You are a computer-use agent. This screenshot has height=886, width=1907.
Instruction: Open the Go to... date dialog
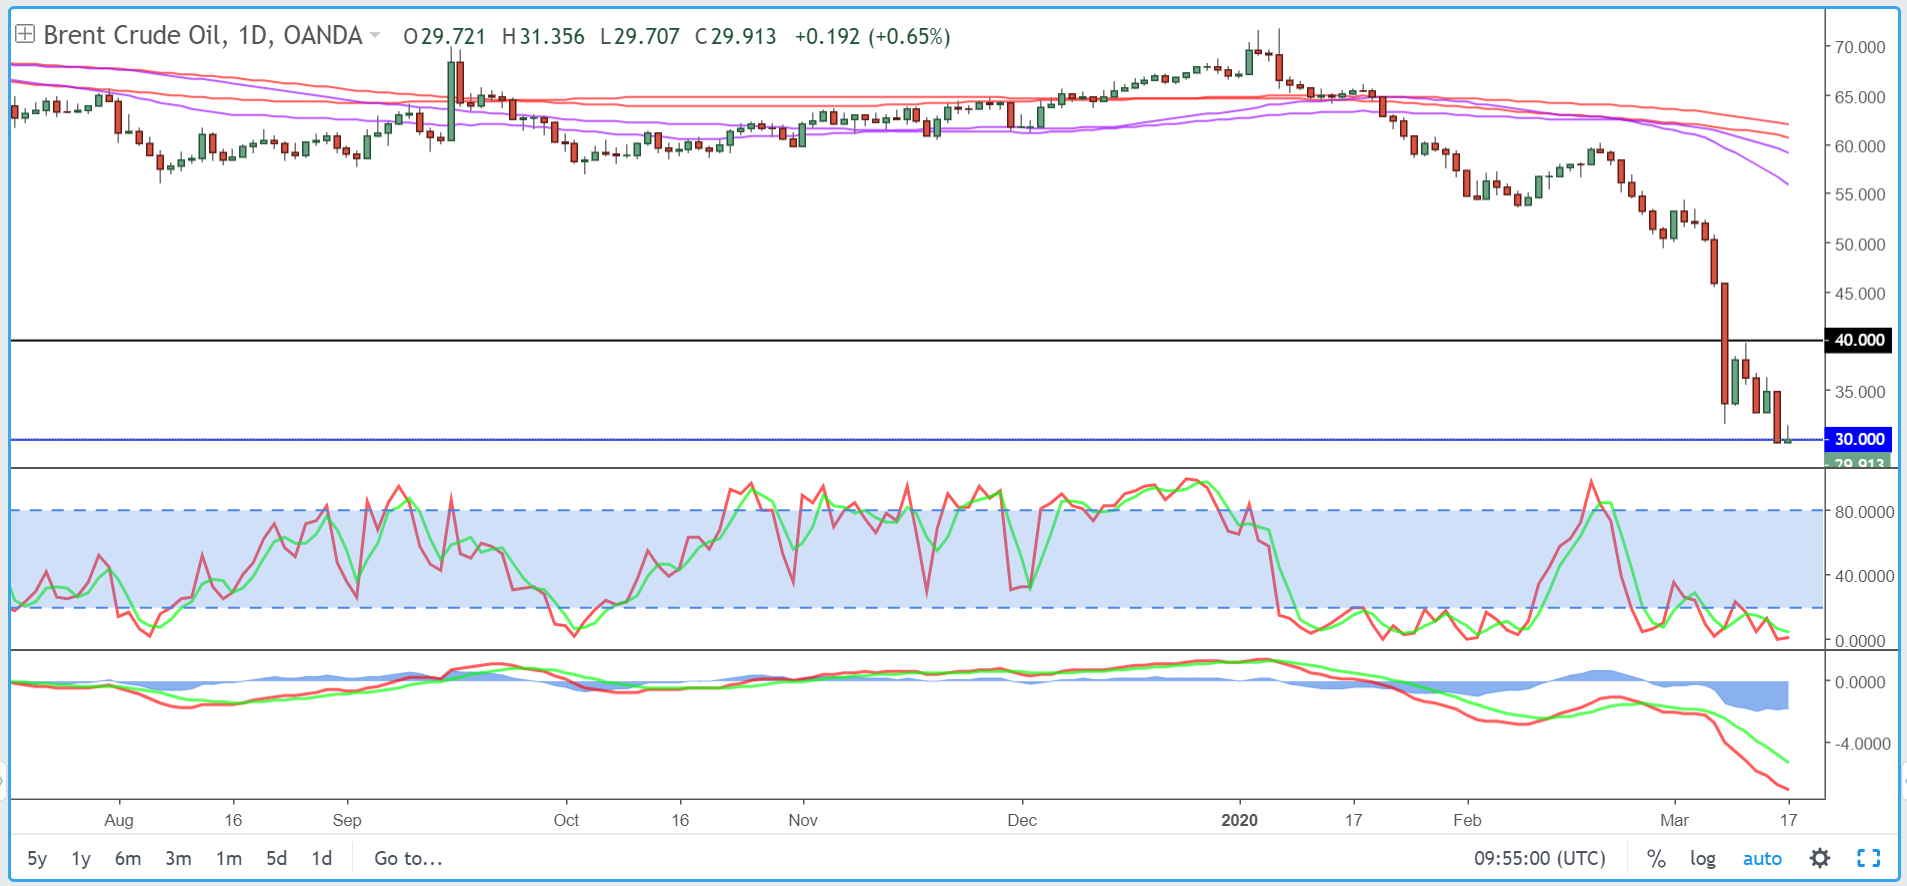click(408, 858)
